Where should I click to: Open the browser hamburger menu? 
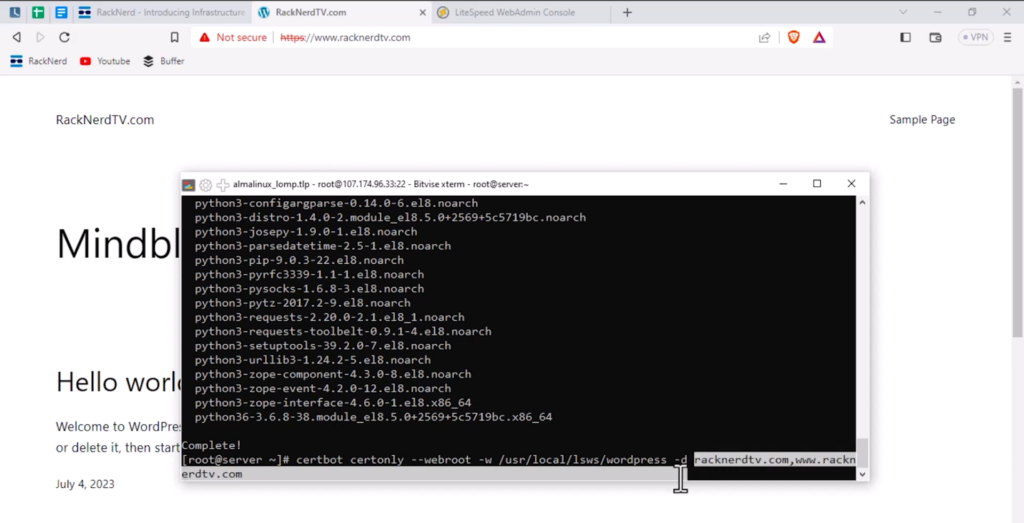pyautogui.click(x=1008, y=37)
